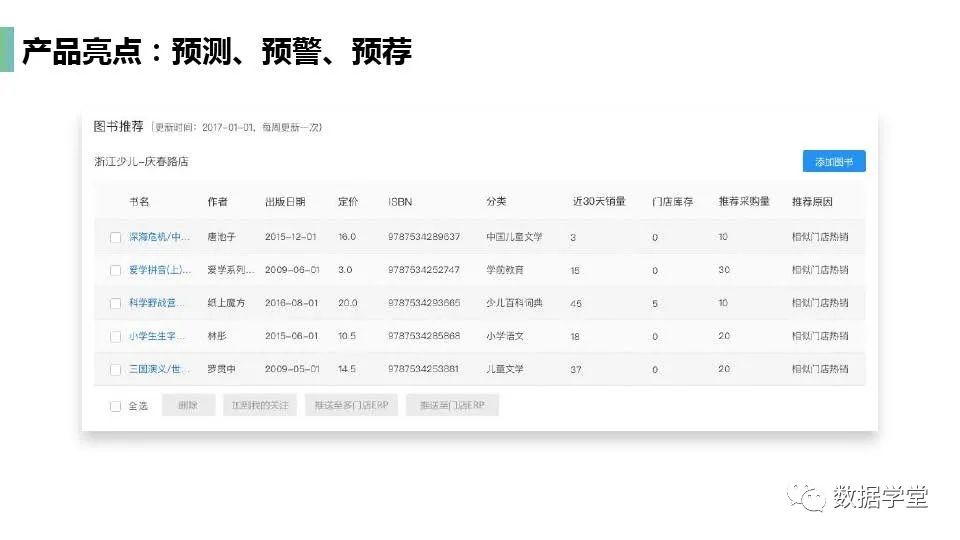This screenshot has width=960, height=540.
Task: Open the 深海危机 book title link
Action: (159, 237)
